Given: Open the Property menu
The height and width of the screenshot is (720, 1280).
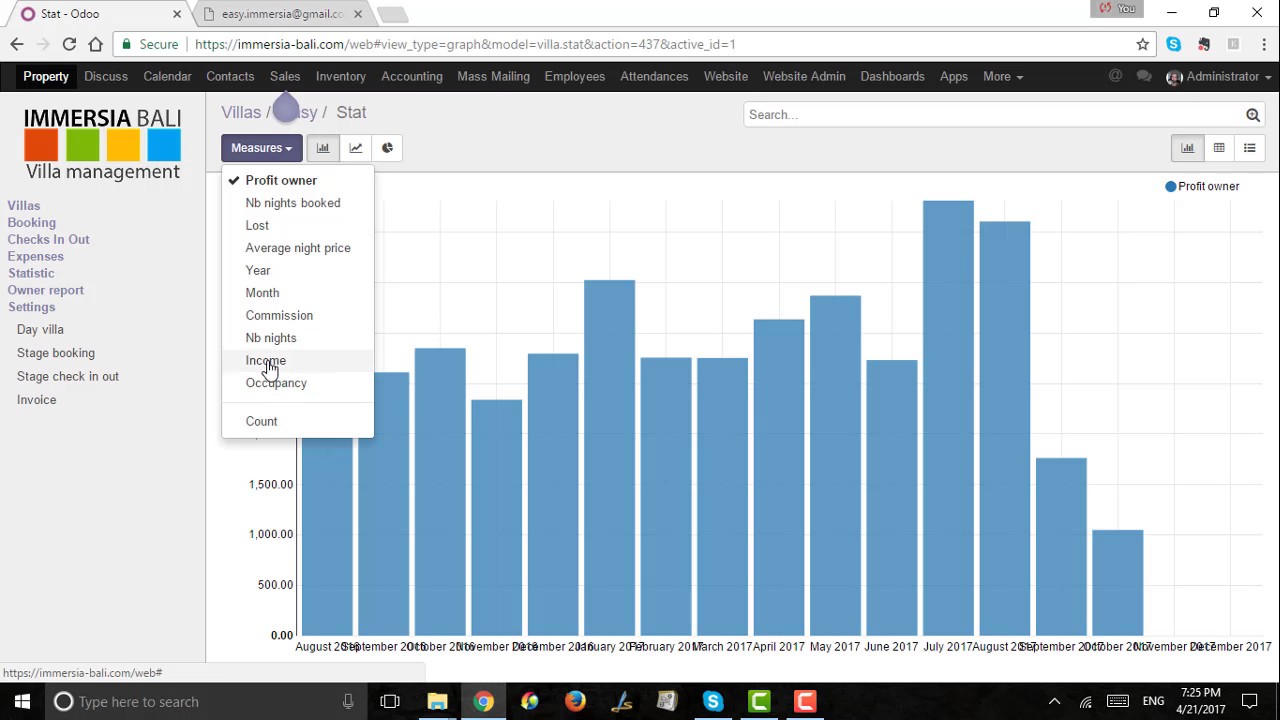Looking at the screenshot, I should 46,76.
